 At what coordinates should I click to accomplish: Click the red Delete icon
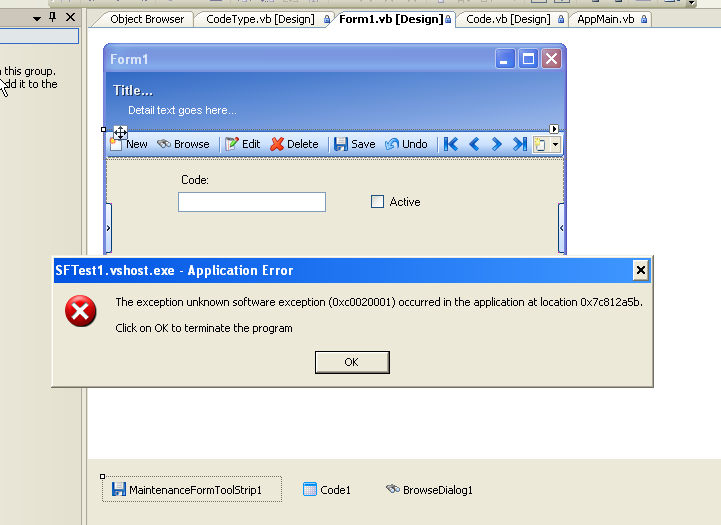(x=277, y=144)
